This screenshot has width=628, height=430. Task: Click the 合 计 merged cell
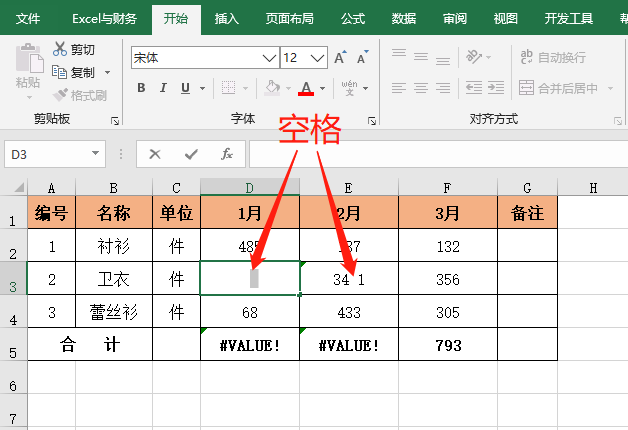pyautogui.click(x=90, y=345)
